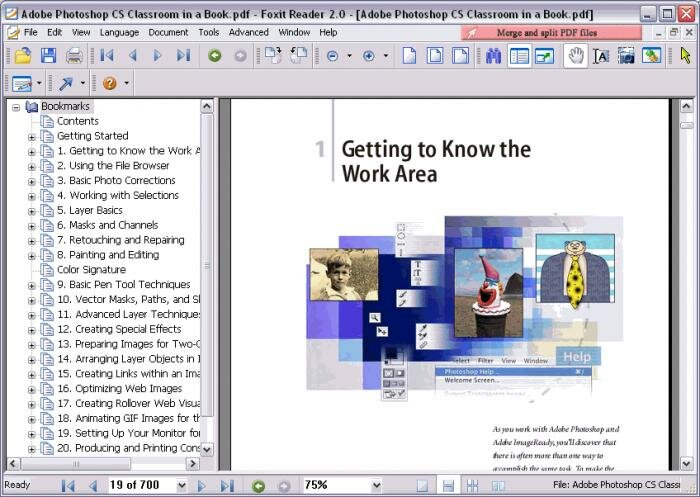Screen dimensions: 700x497
Task: Print the PDF using the printer icon
Action: (75, 56)
